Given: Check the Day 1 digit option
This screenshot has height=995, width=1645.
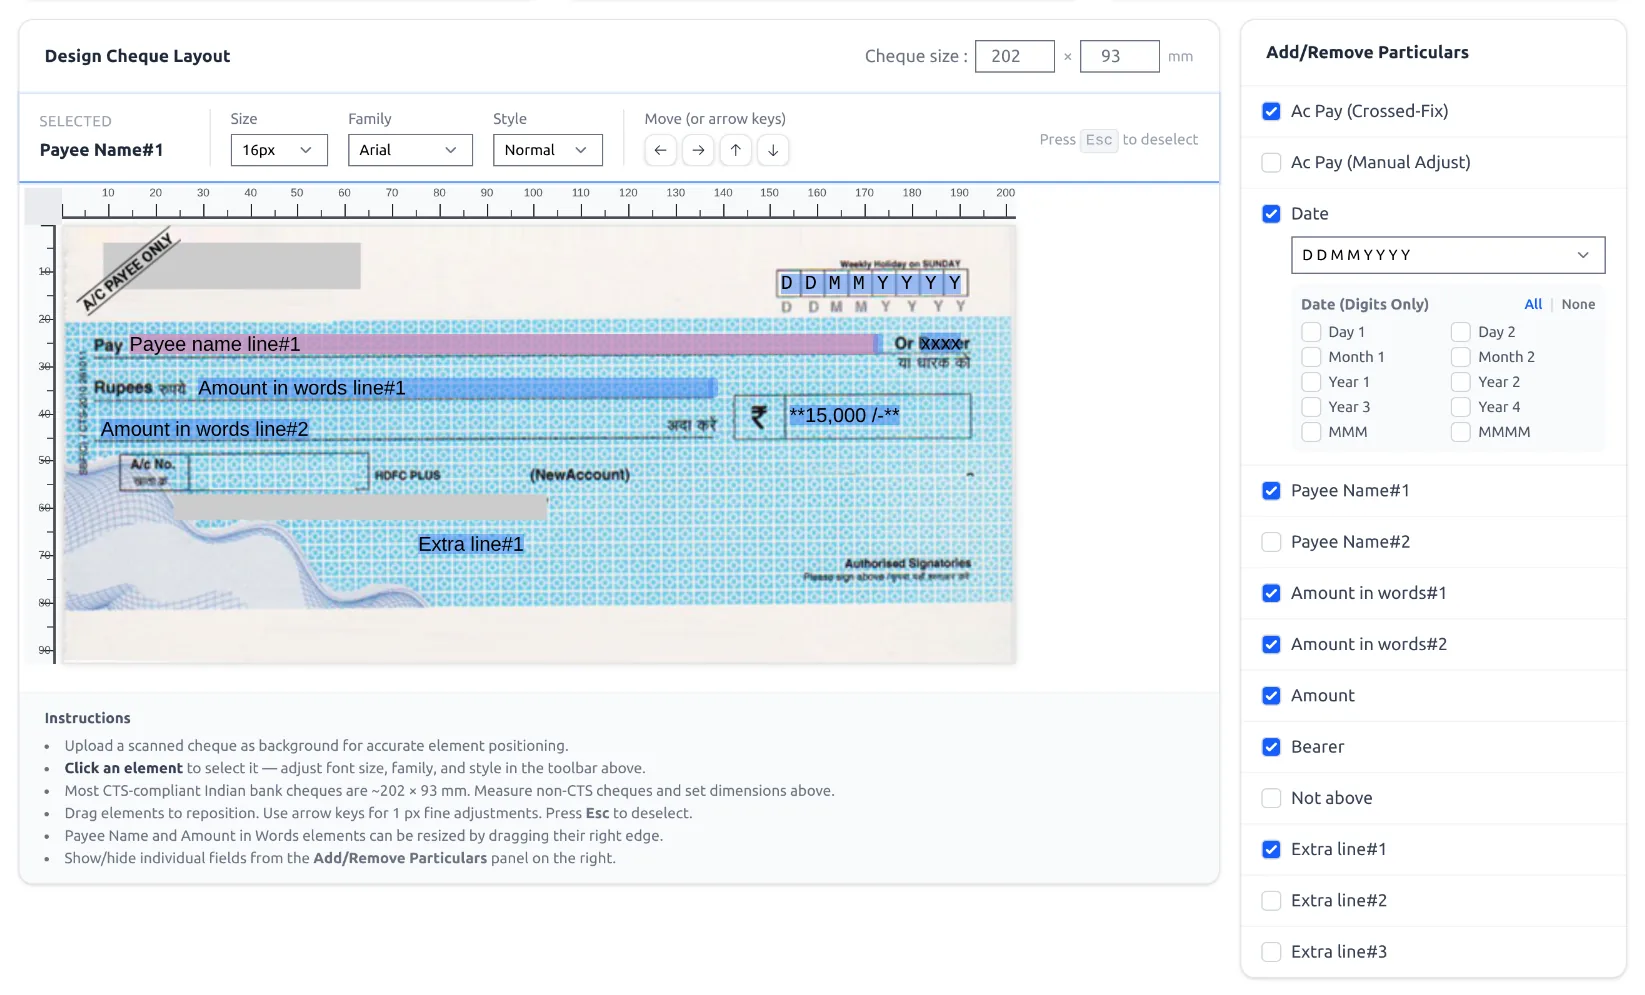Looking at the screenshot, I should pos(1311,332).
